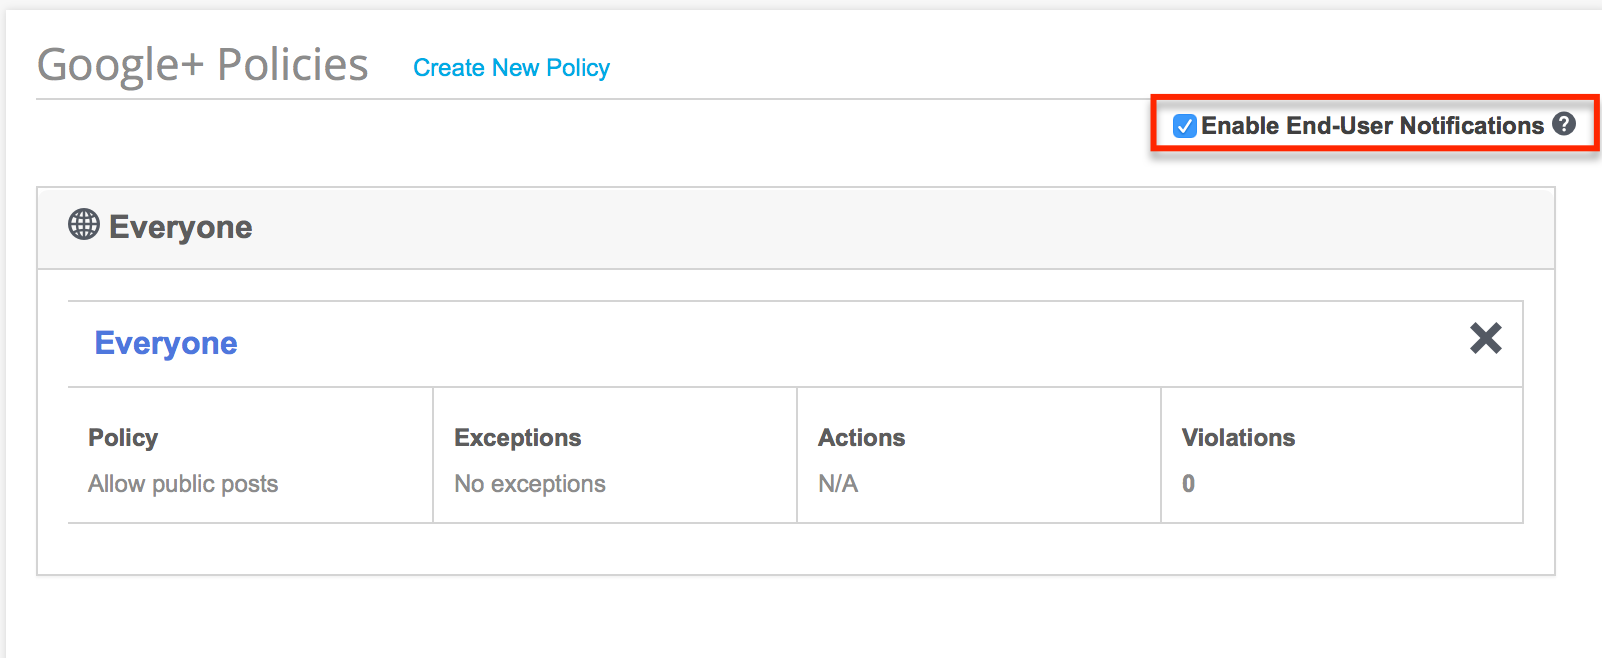Click the 'No exceptions' value
The image size is (1602, 658).
[530, 484]
